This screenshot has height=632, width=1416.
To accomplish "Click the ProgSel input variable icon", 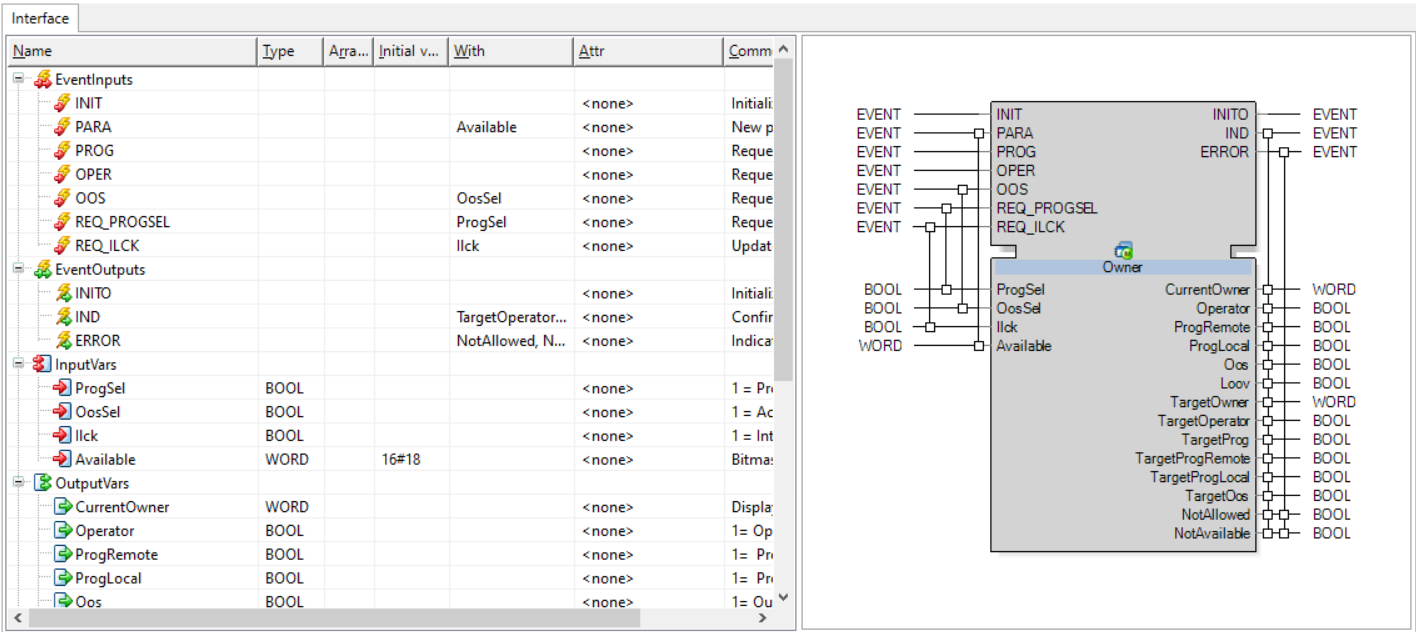I will pos(63,388).
